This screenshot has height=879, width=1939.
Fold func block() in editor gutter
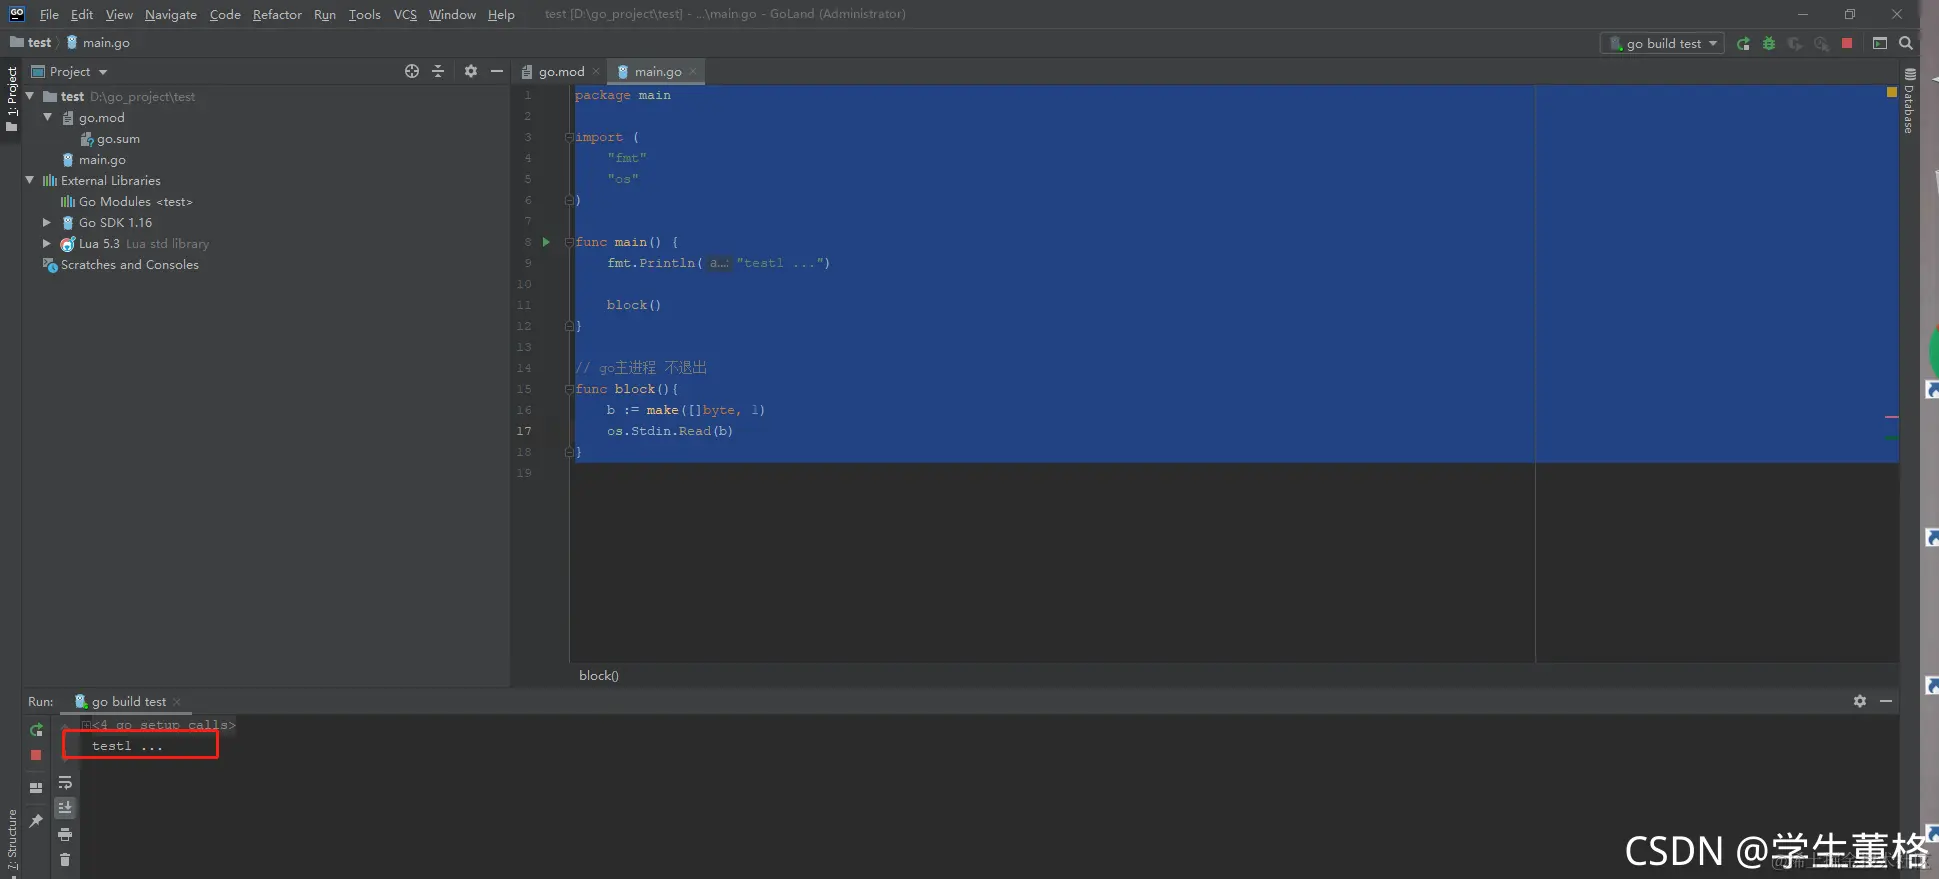point(569,389)
